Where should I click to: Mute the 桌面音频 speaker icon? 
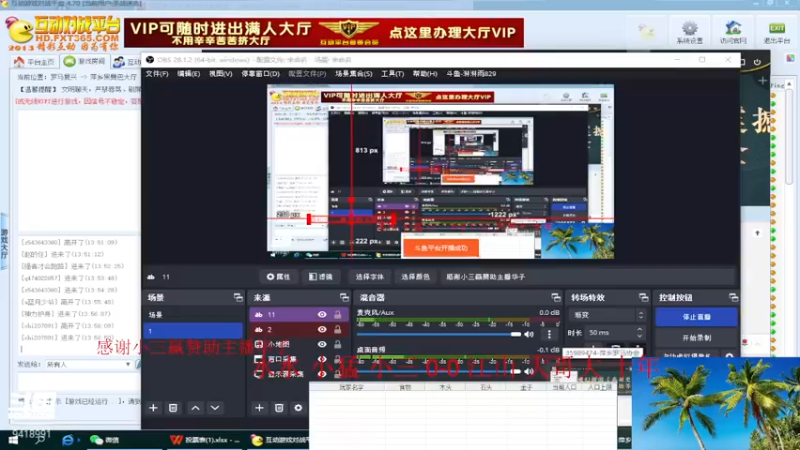click(x=529, y=371)
